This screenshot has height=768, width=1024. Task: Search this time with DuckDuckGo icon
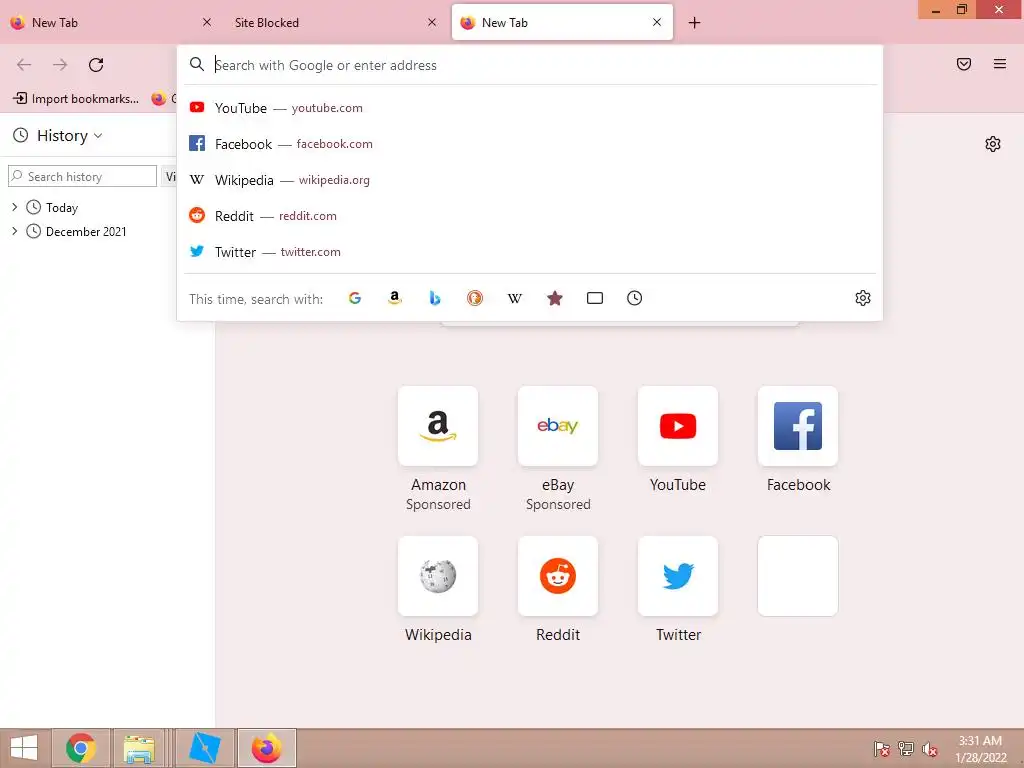[x=475, y=298]
